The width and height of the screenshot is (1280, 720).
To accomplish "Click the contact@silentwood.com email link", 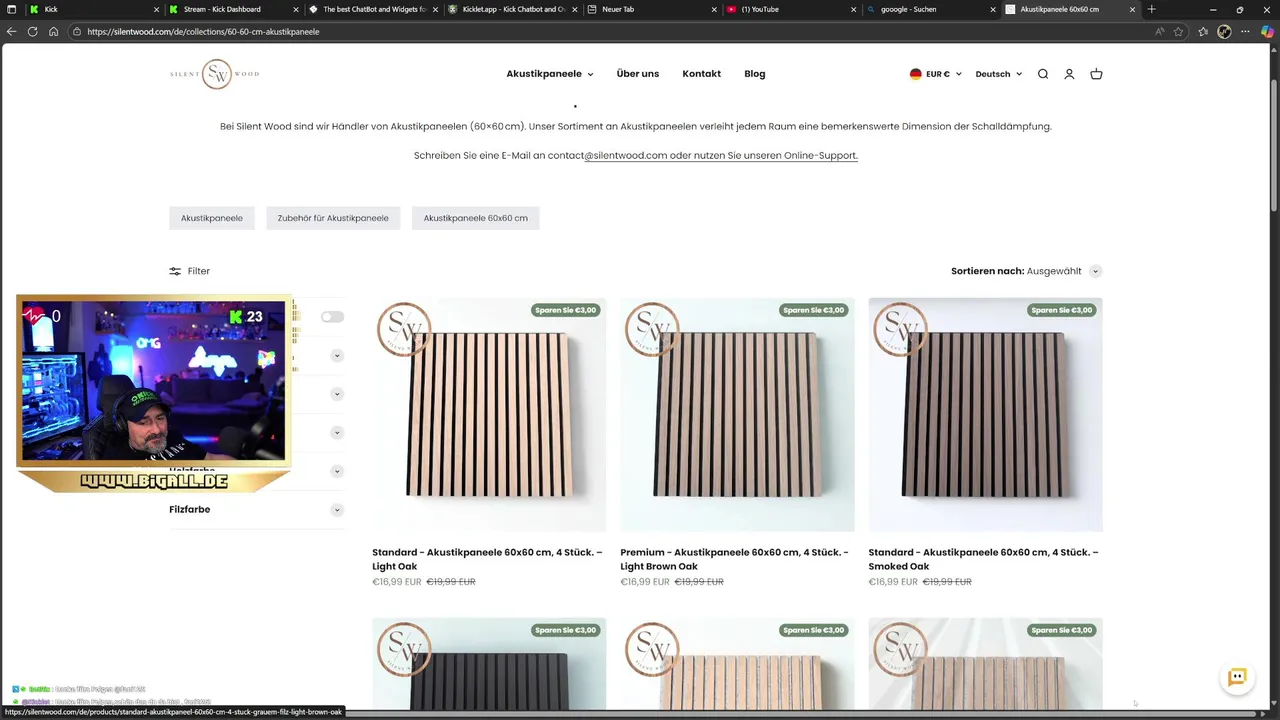I will point(607,156).
